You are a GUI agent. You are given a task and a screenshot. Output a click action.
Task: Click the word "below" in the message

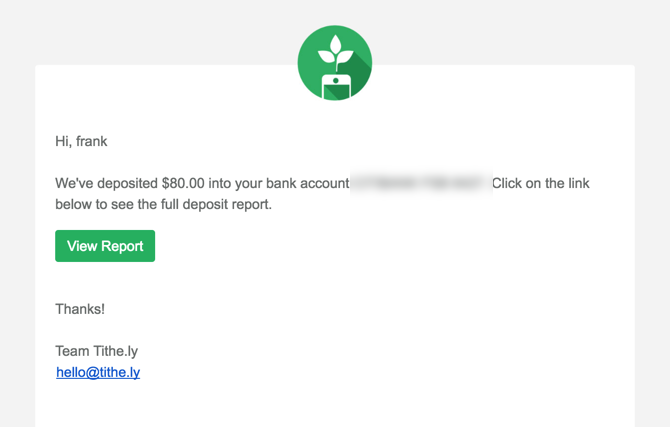click(x=74, y=204)
